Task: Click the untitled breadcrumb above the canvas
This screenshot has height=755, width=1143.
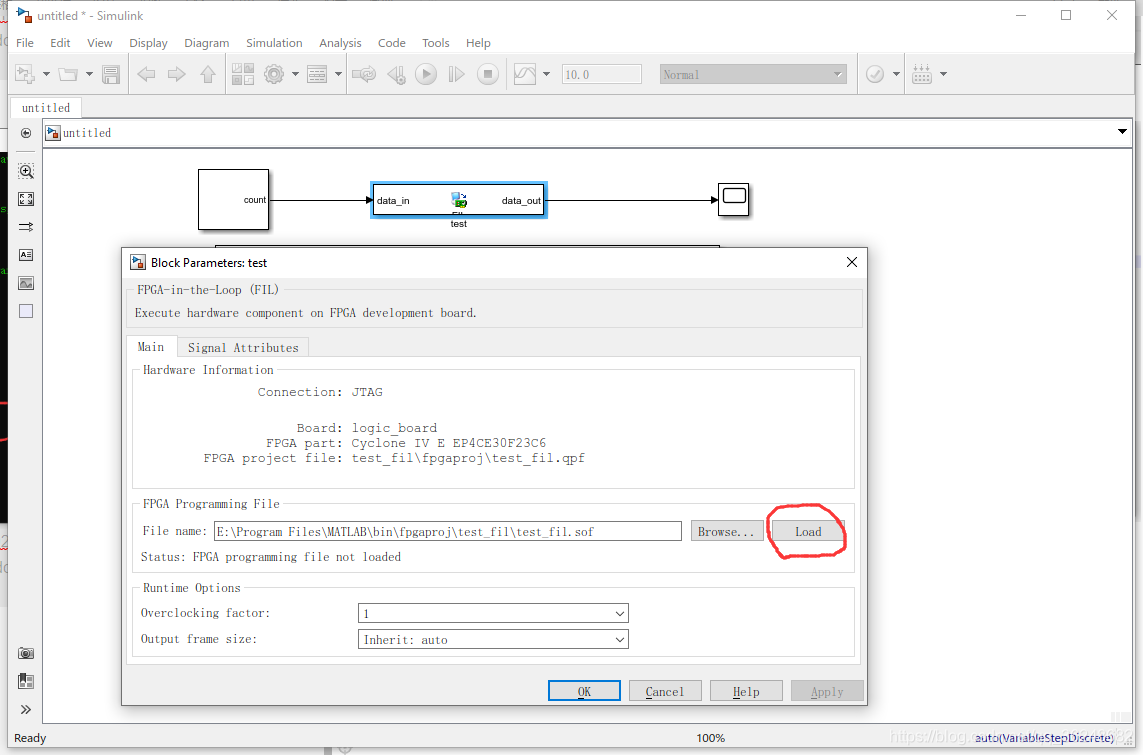Action: click(x=88, y=131)
